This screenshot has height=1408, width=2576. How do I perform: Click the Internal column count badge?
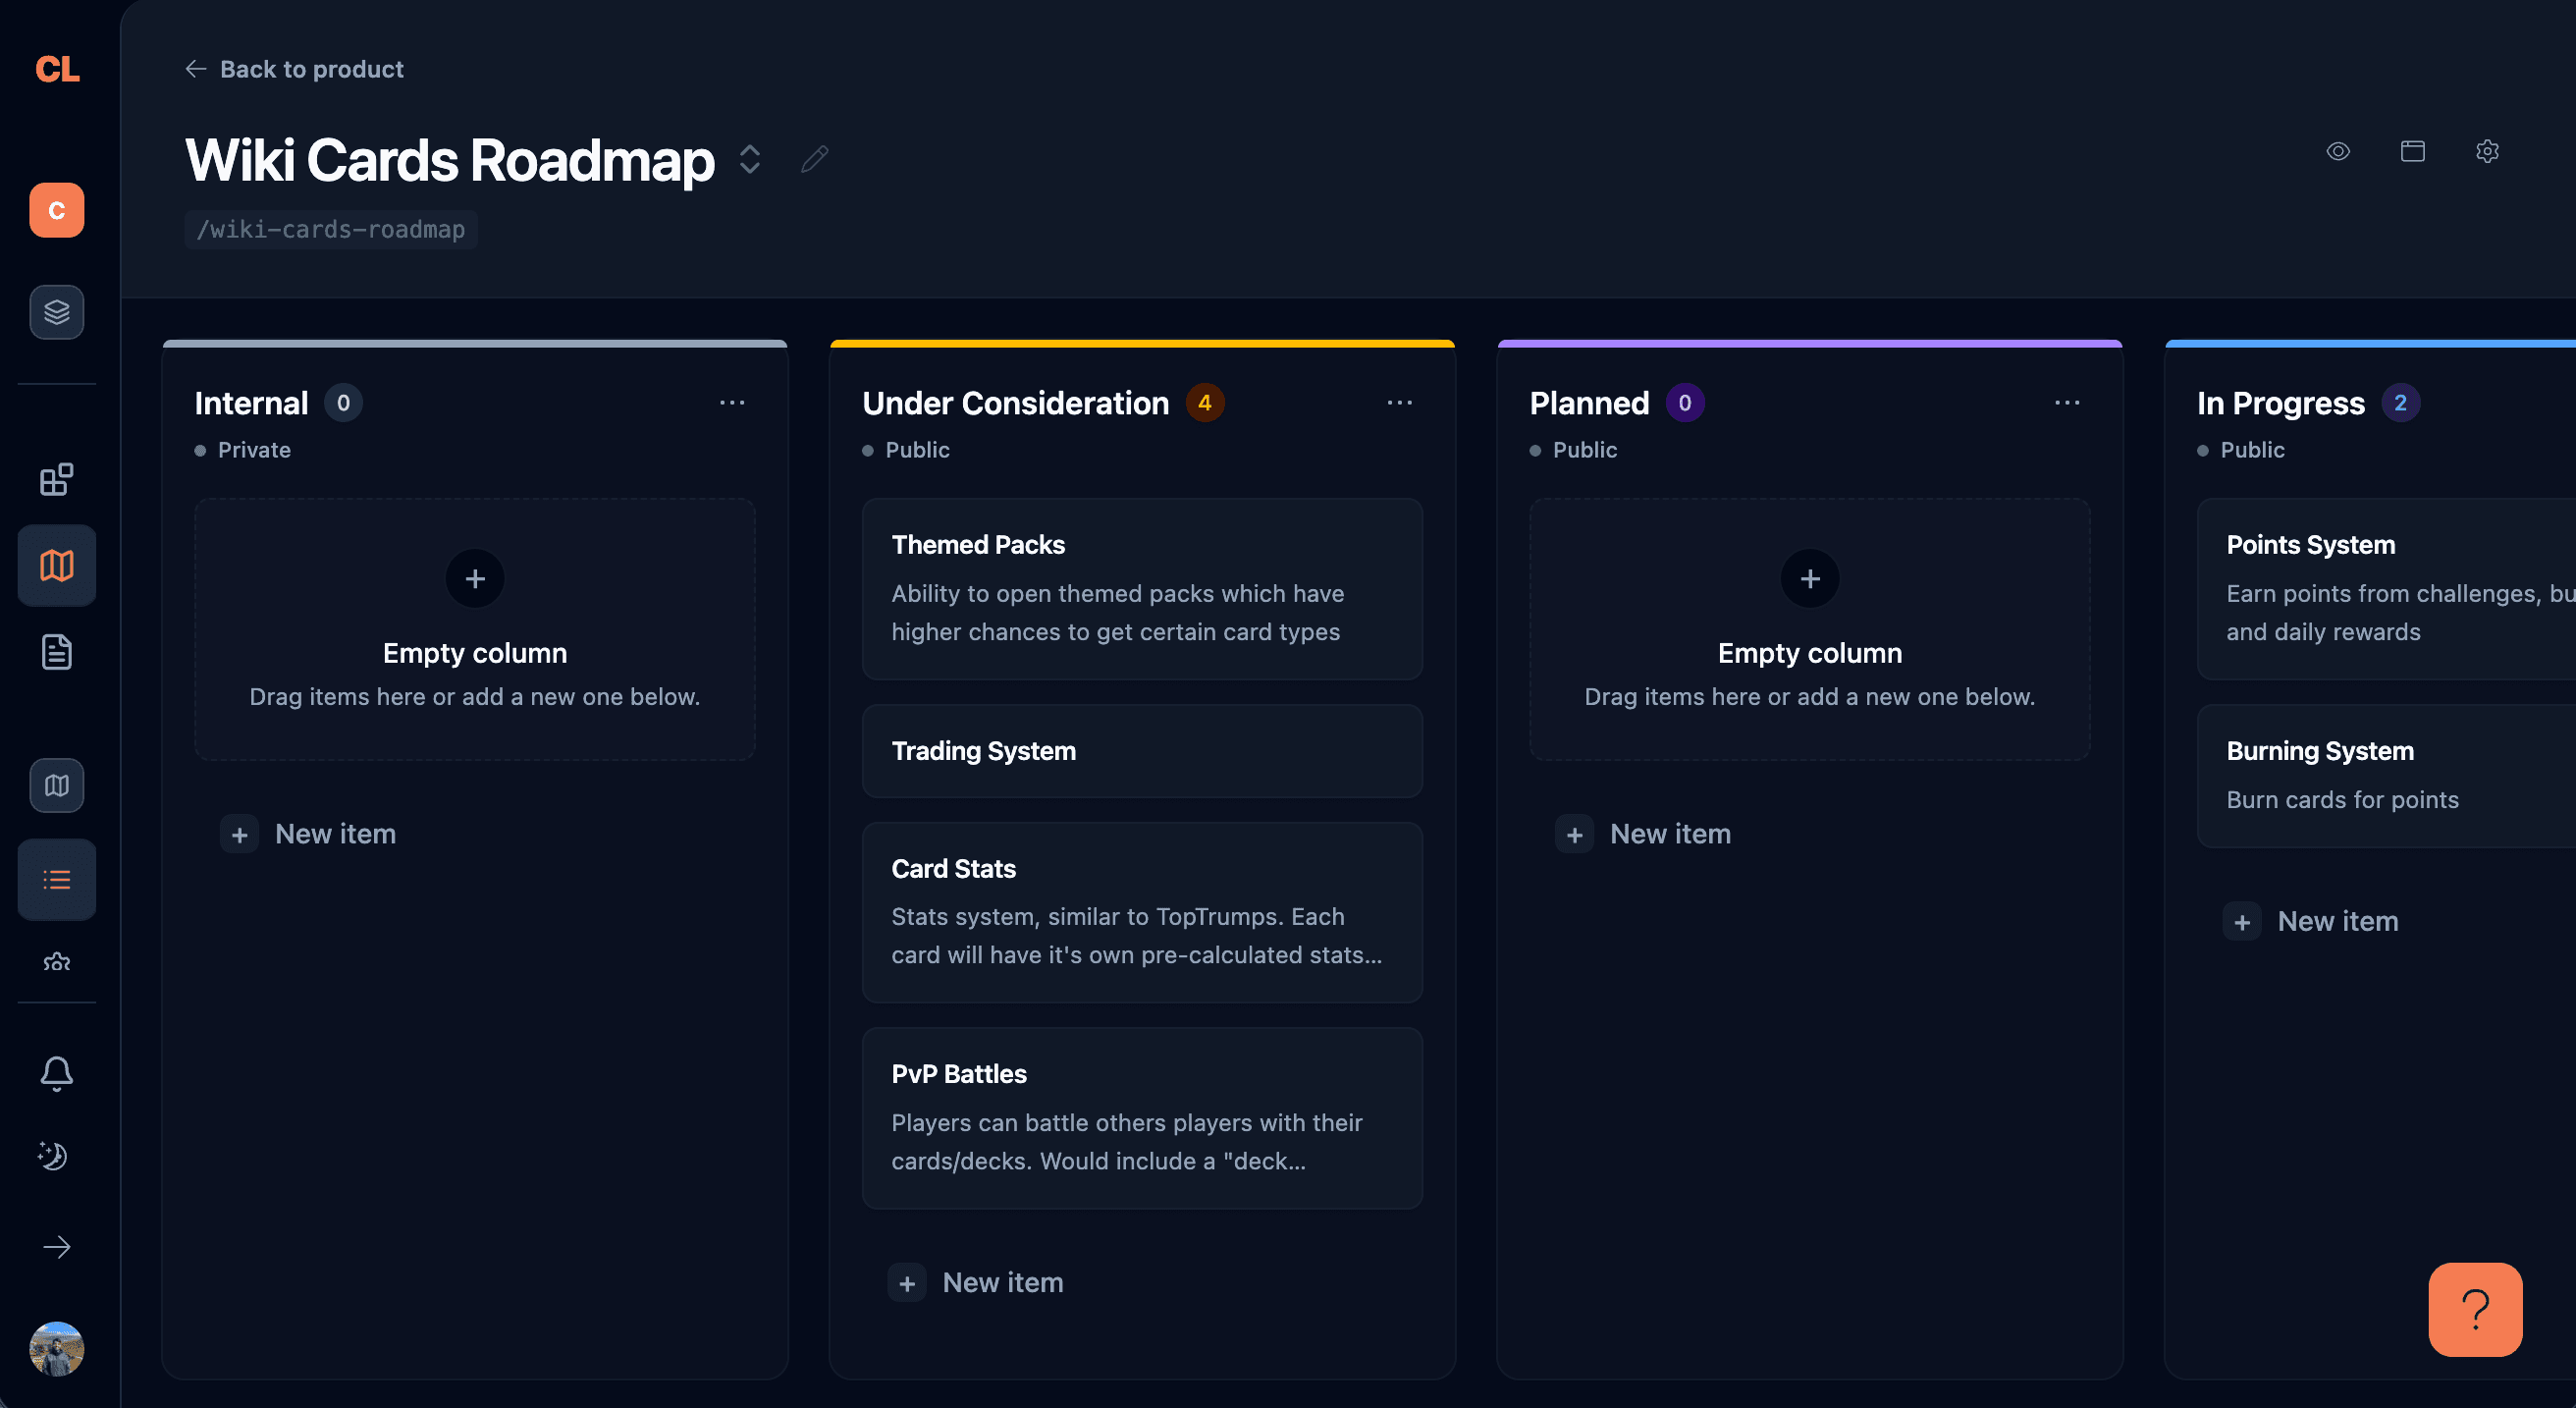(343, 403)
